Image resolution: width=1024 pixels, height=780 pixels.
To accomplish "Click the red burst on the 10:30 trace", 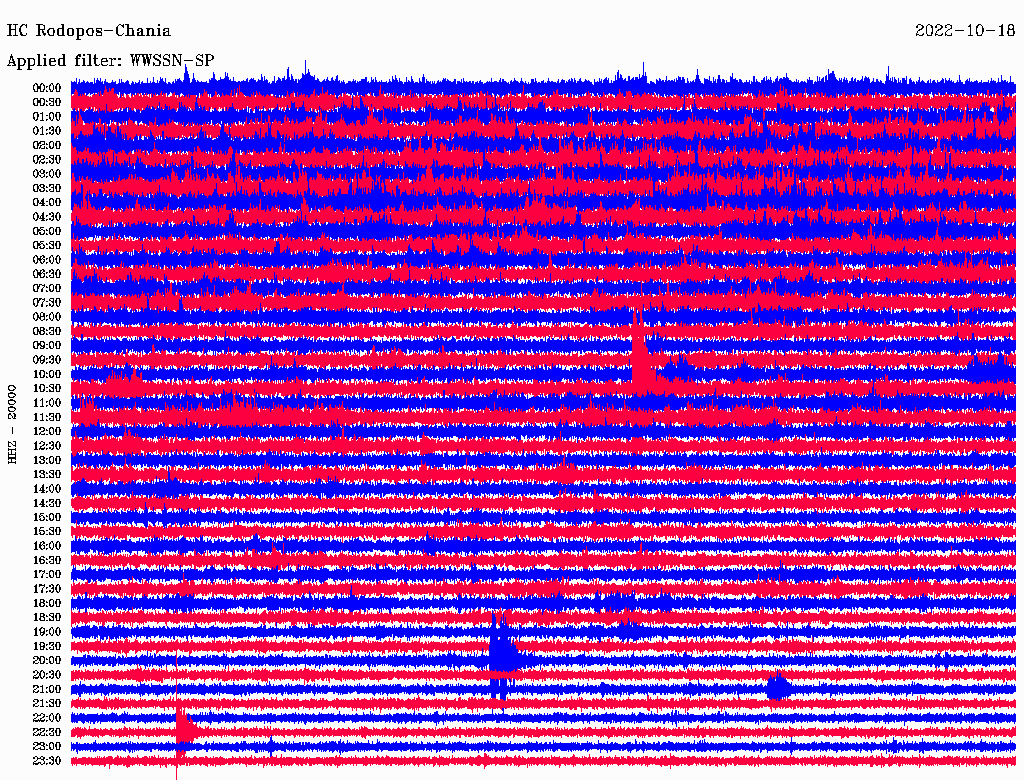I will [x=124, y=382].
